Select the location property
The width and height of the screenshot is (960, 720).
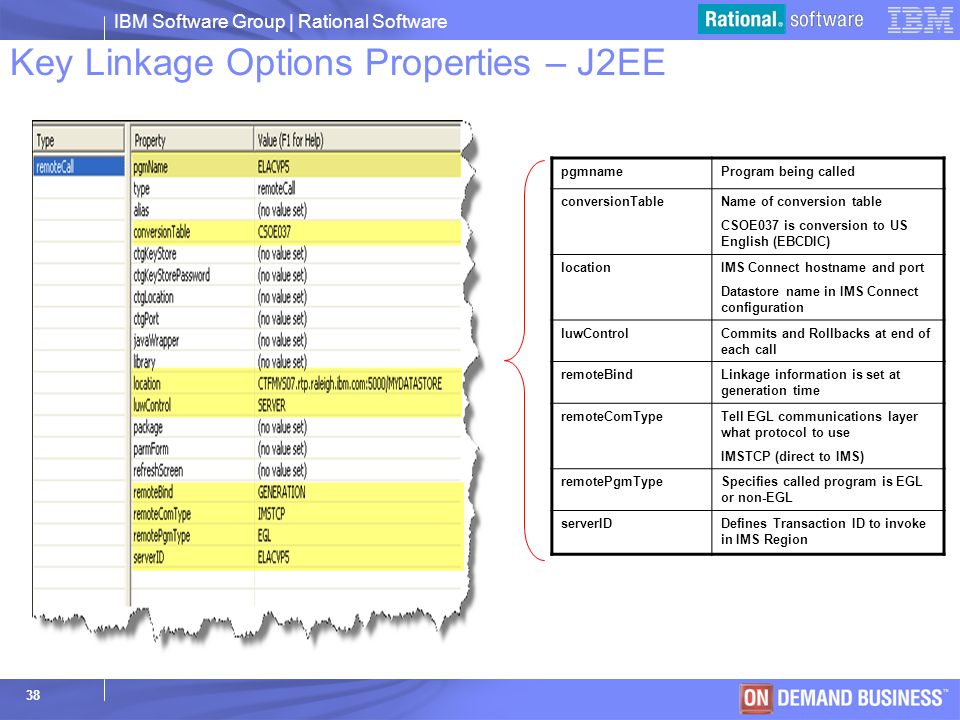coord(147,384)
